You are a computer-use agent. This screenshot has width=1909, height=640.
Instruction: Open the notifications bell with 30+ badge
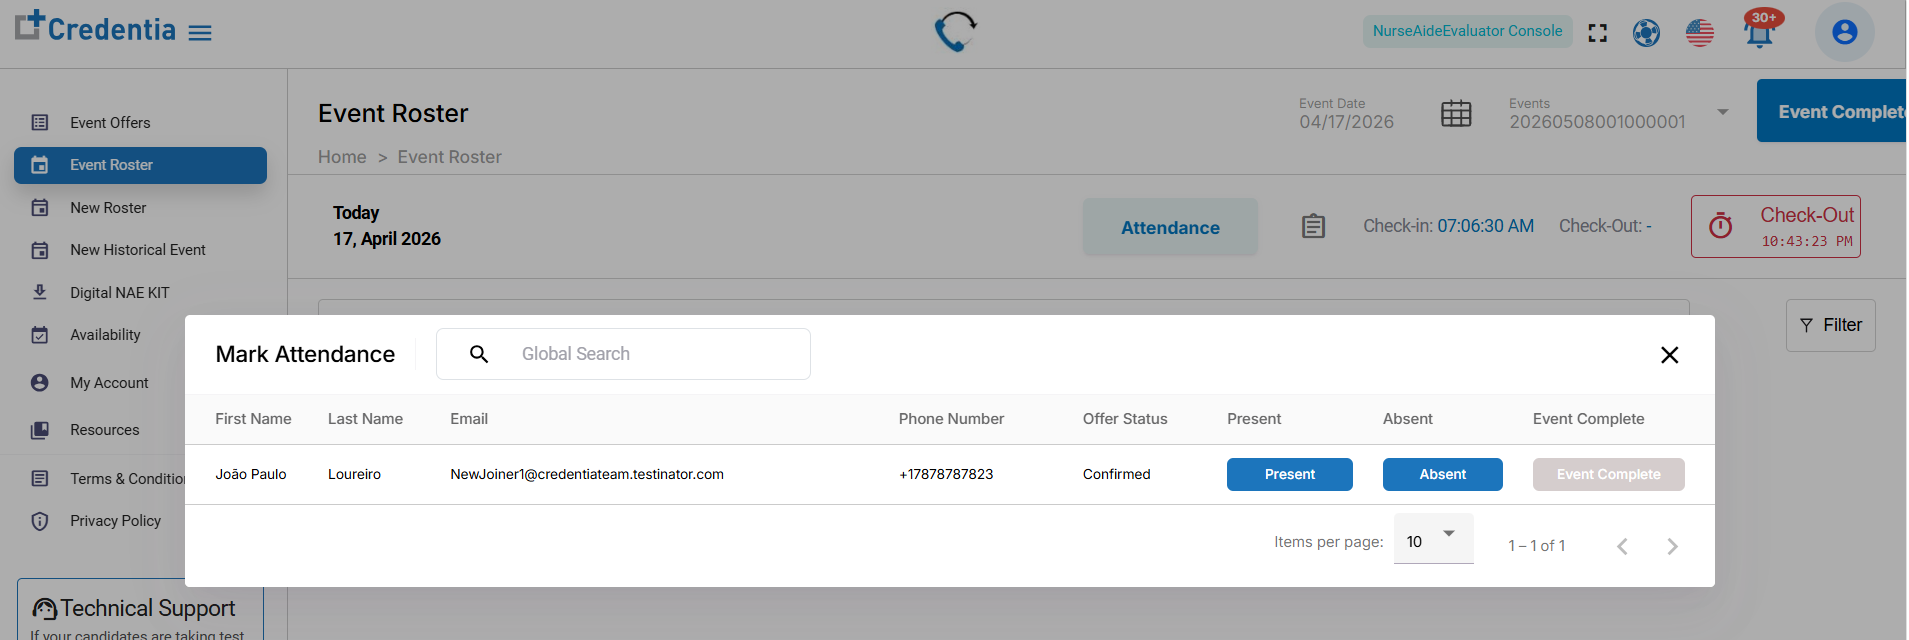pos(1760,30)
